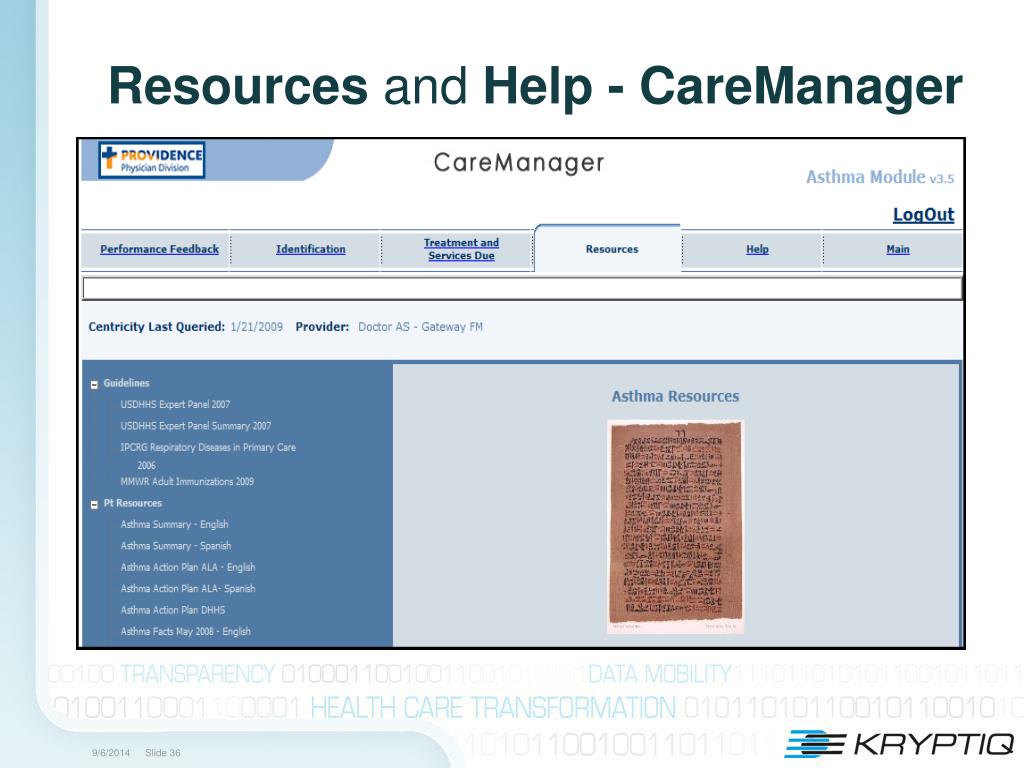Open MMWR Adult Immunizations 2009
This screenshot has height=768, width=1024.
click(187, 481)
